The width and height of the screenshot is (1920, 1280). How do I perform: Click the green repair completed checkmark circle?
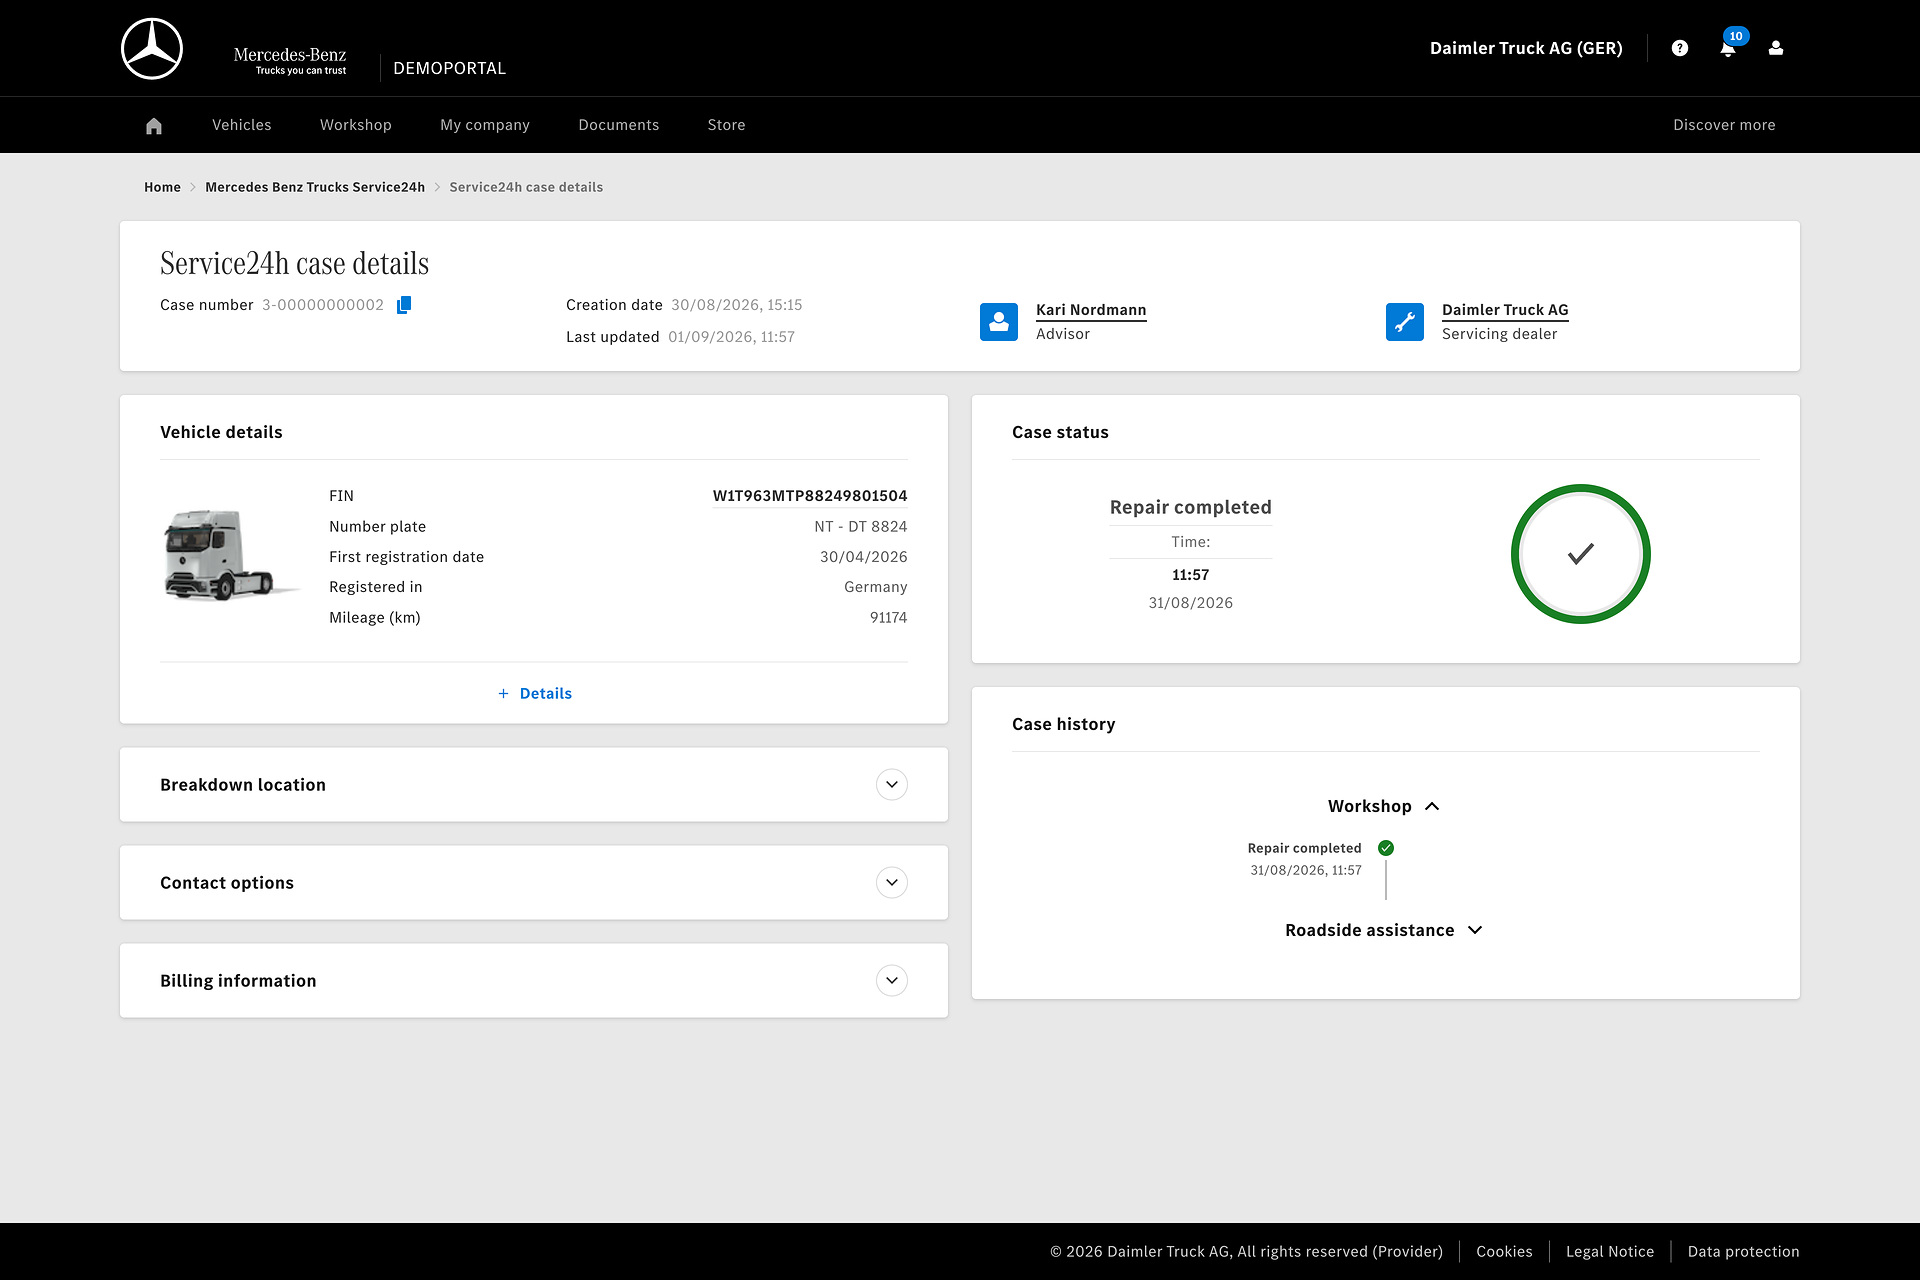[x=1581, y=554]
